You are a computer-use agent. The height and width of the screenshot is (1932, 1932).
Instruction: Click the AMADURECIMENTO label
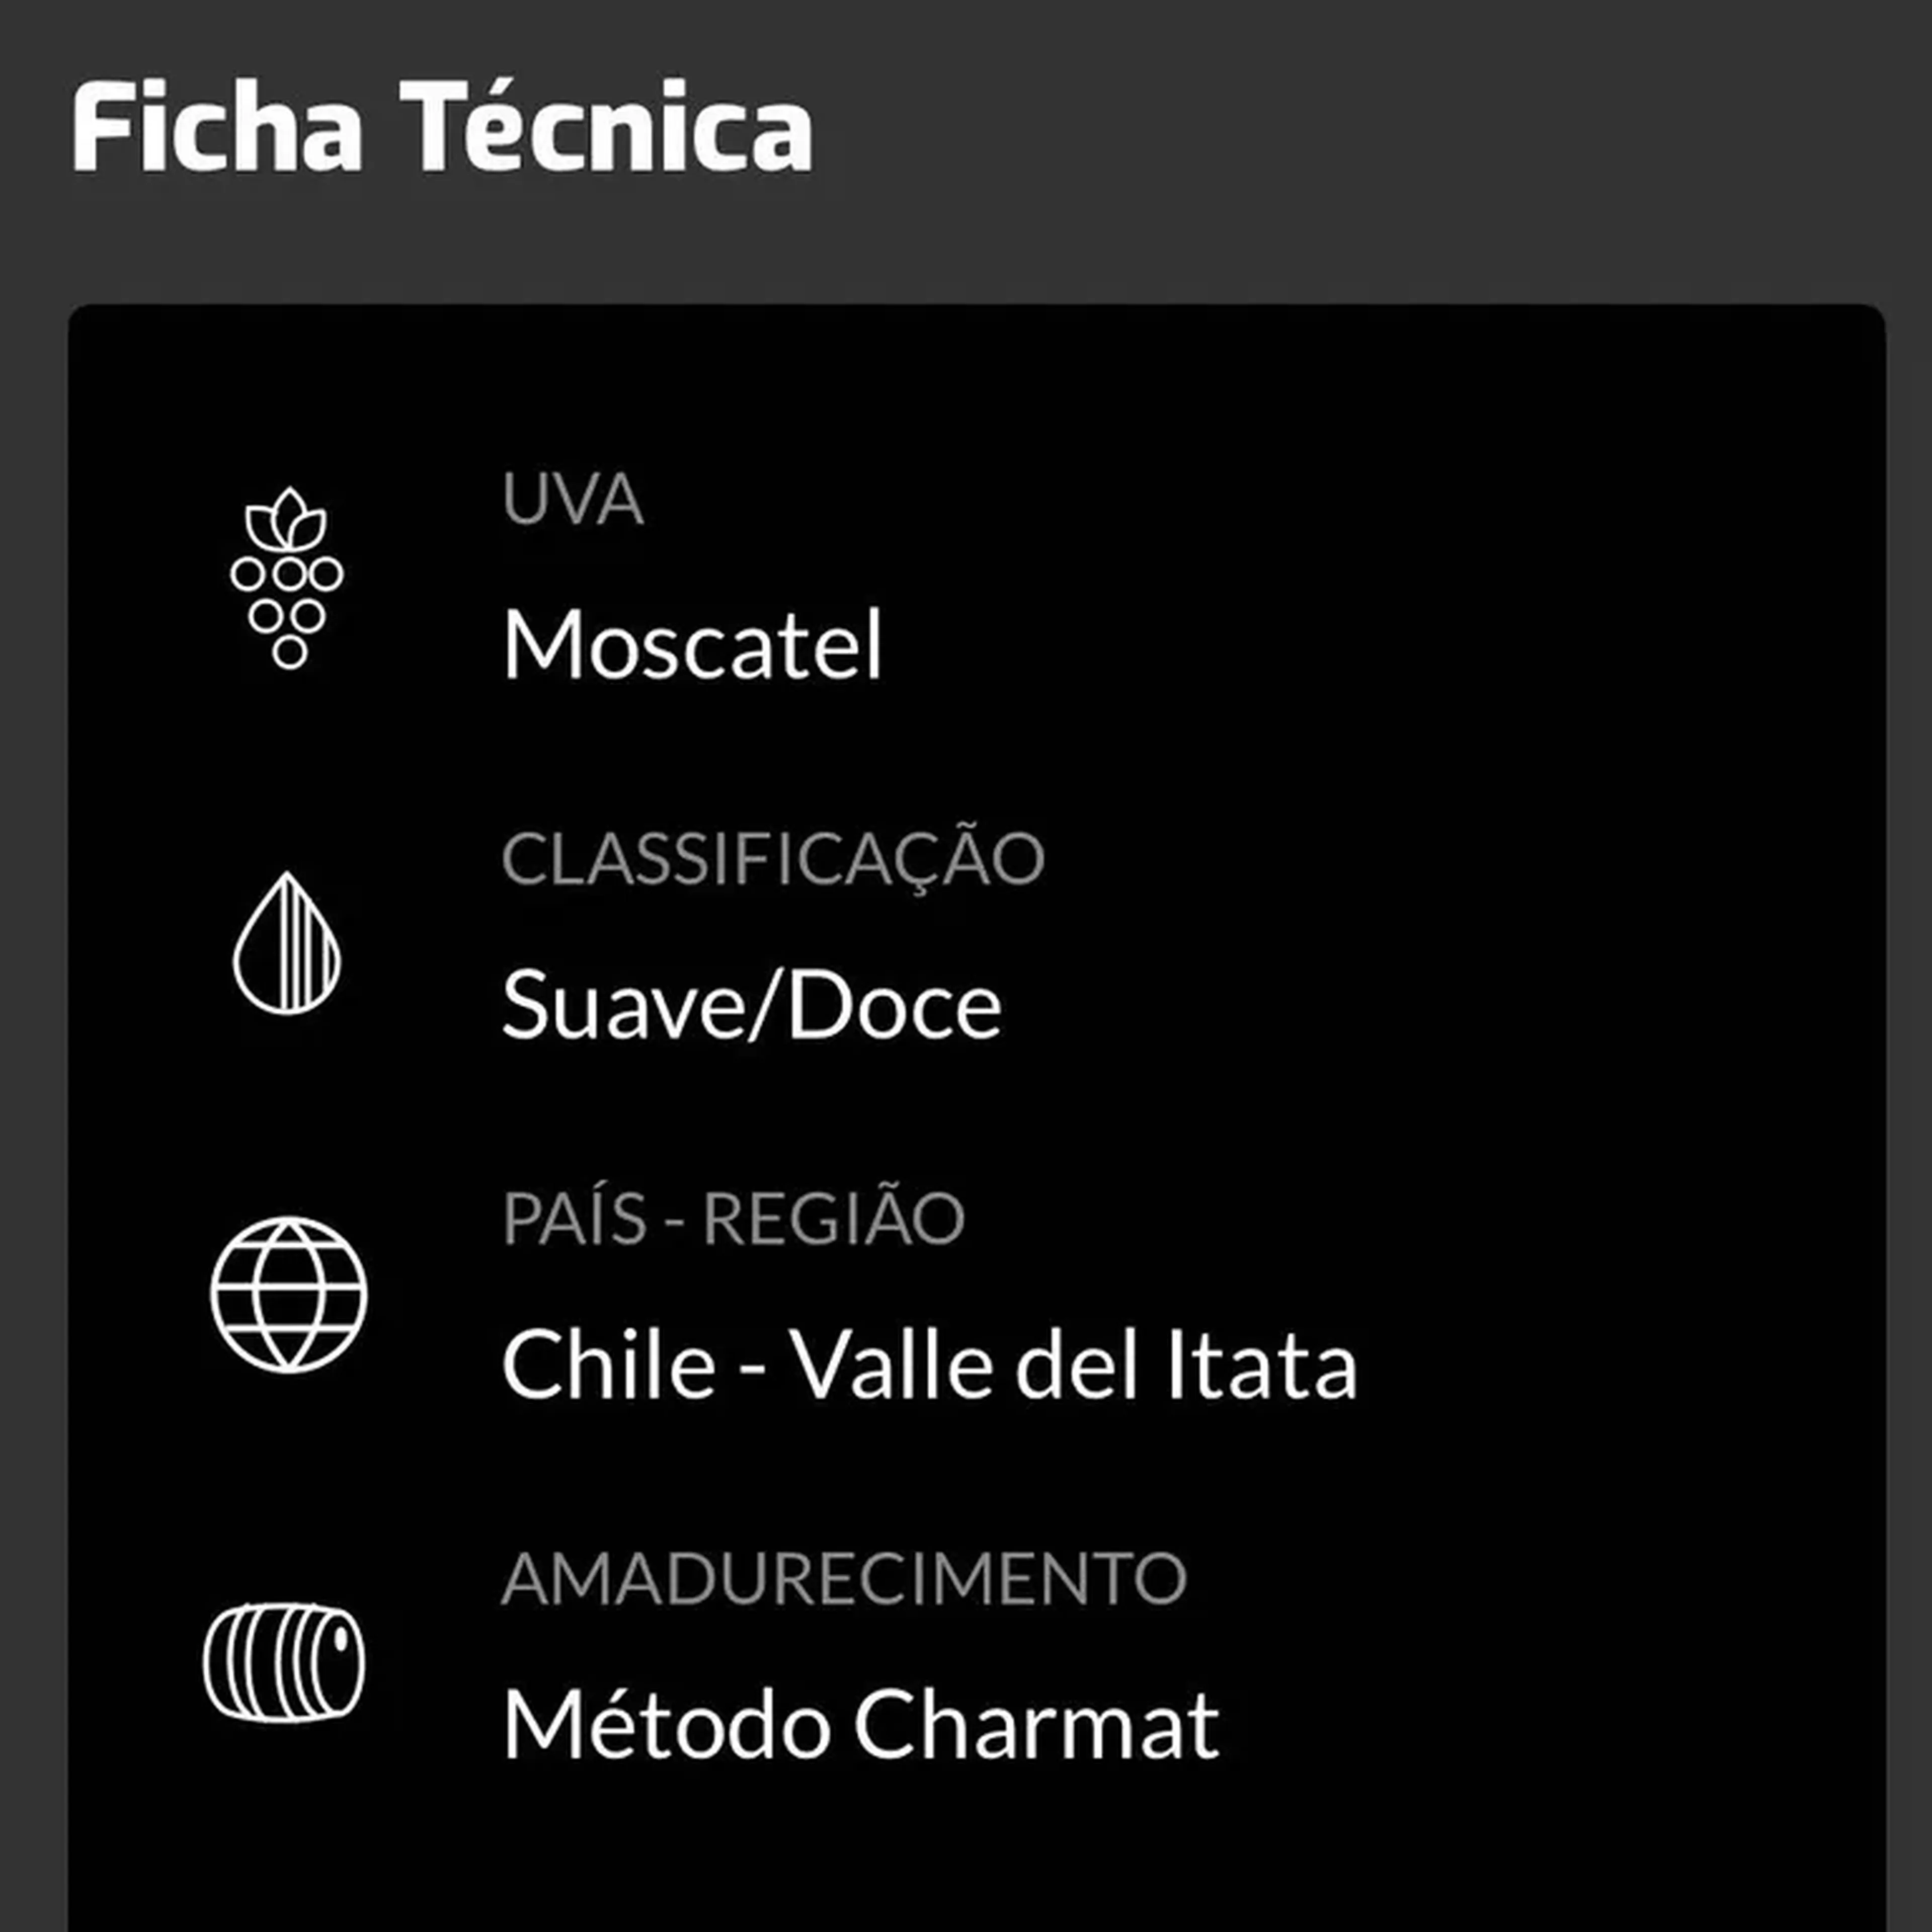click(x=843, y=1579)
